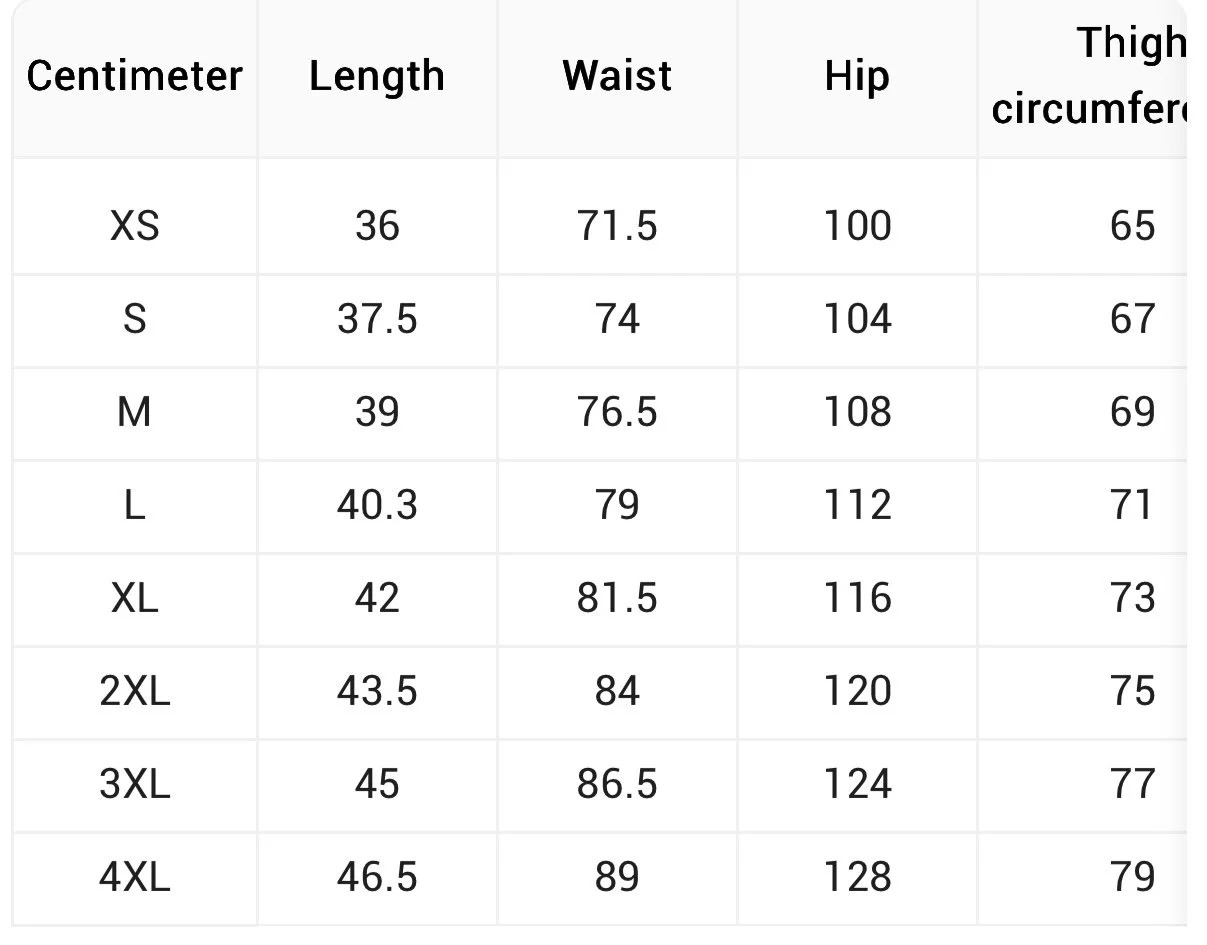Select the M size row label
This screenshot has height=945, width=1207.
tap(135, 412)
